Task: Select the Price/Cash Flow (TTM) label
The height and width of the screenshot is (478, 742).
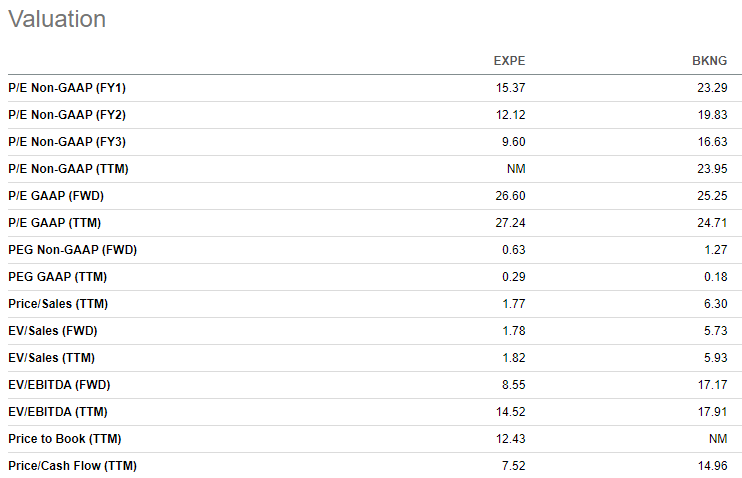Action: tap(72, 466)
